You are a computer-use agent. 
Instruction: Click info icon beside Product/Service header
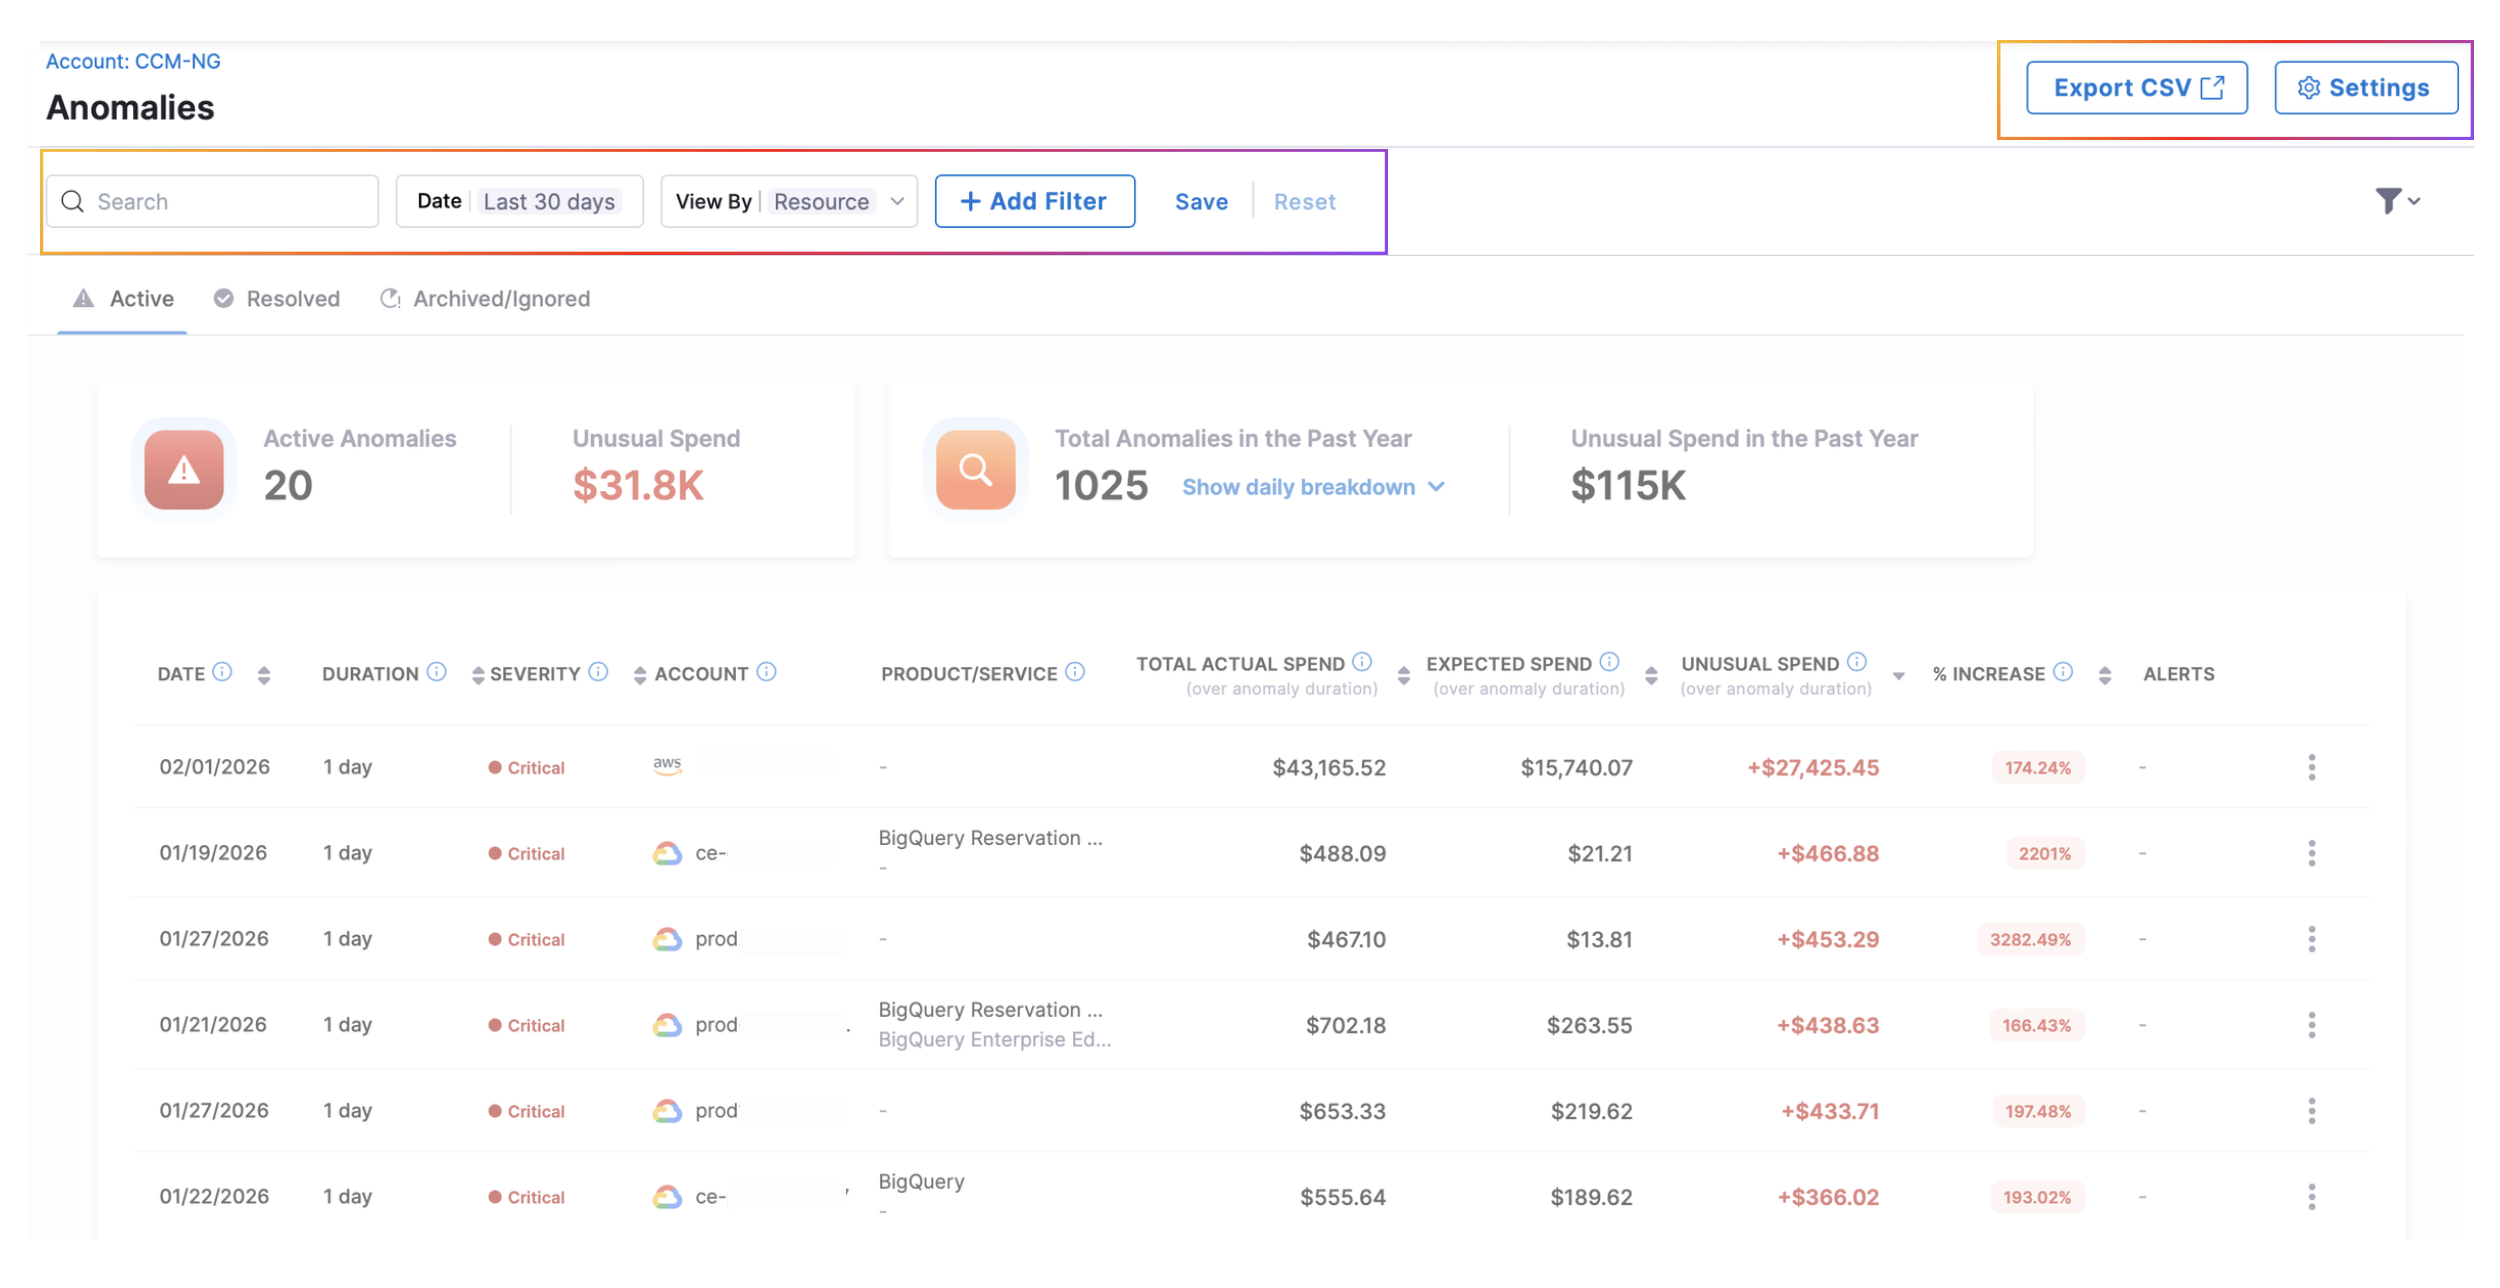pos(1075,671)
